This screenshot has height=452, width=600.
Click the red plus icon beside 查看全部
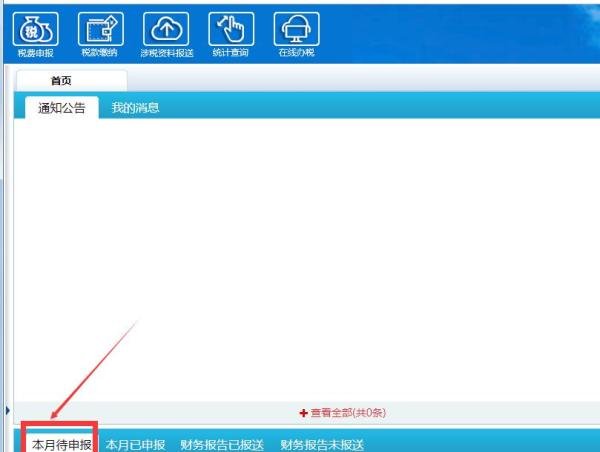click(303, 413)
